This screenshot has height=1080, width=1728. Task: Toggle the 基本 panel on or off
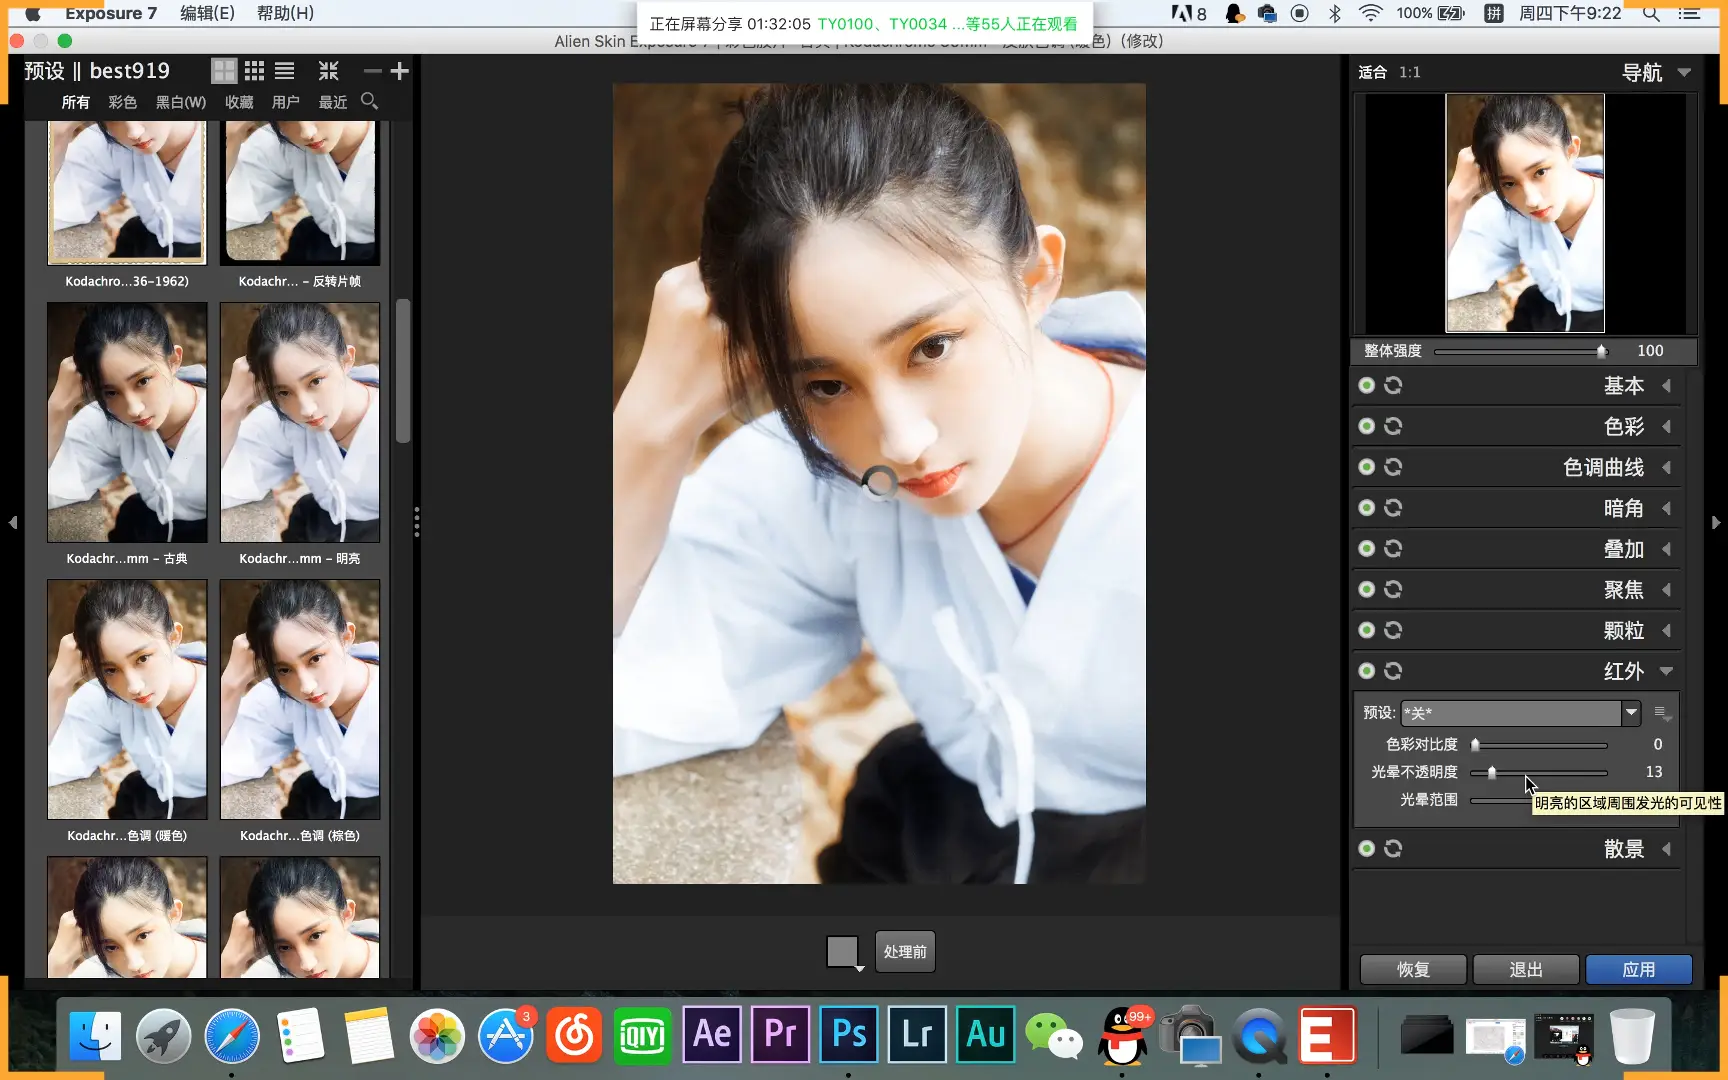pyautogui.click(x=1367, y=385)
